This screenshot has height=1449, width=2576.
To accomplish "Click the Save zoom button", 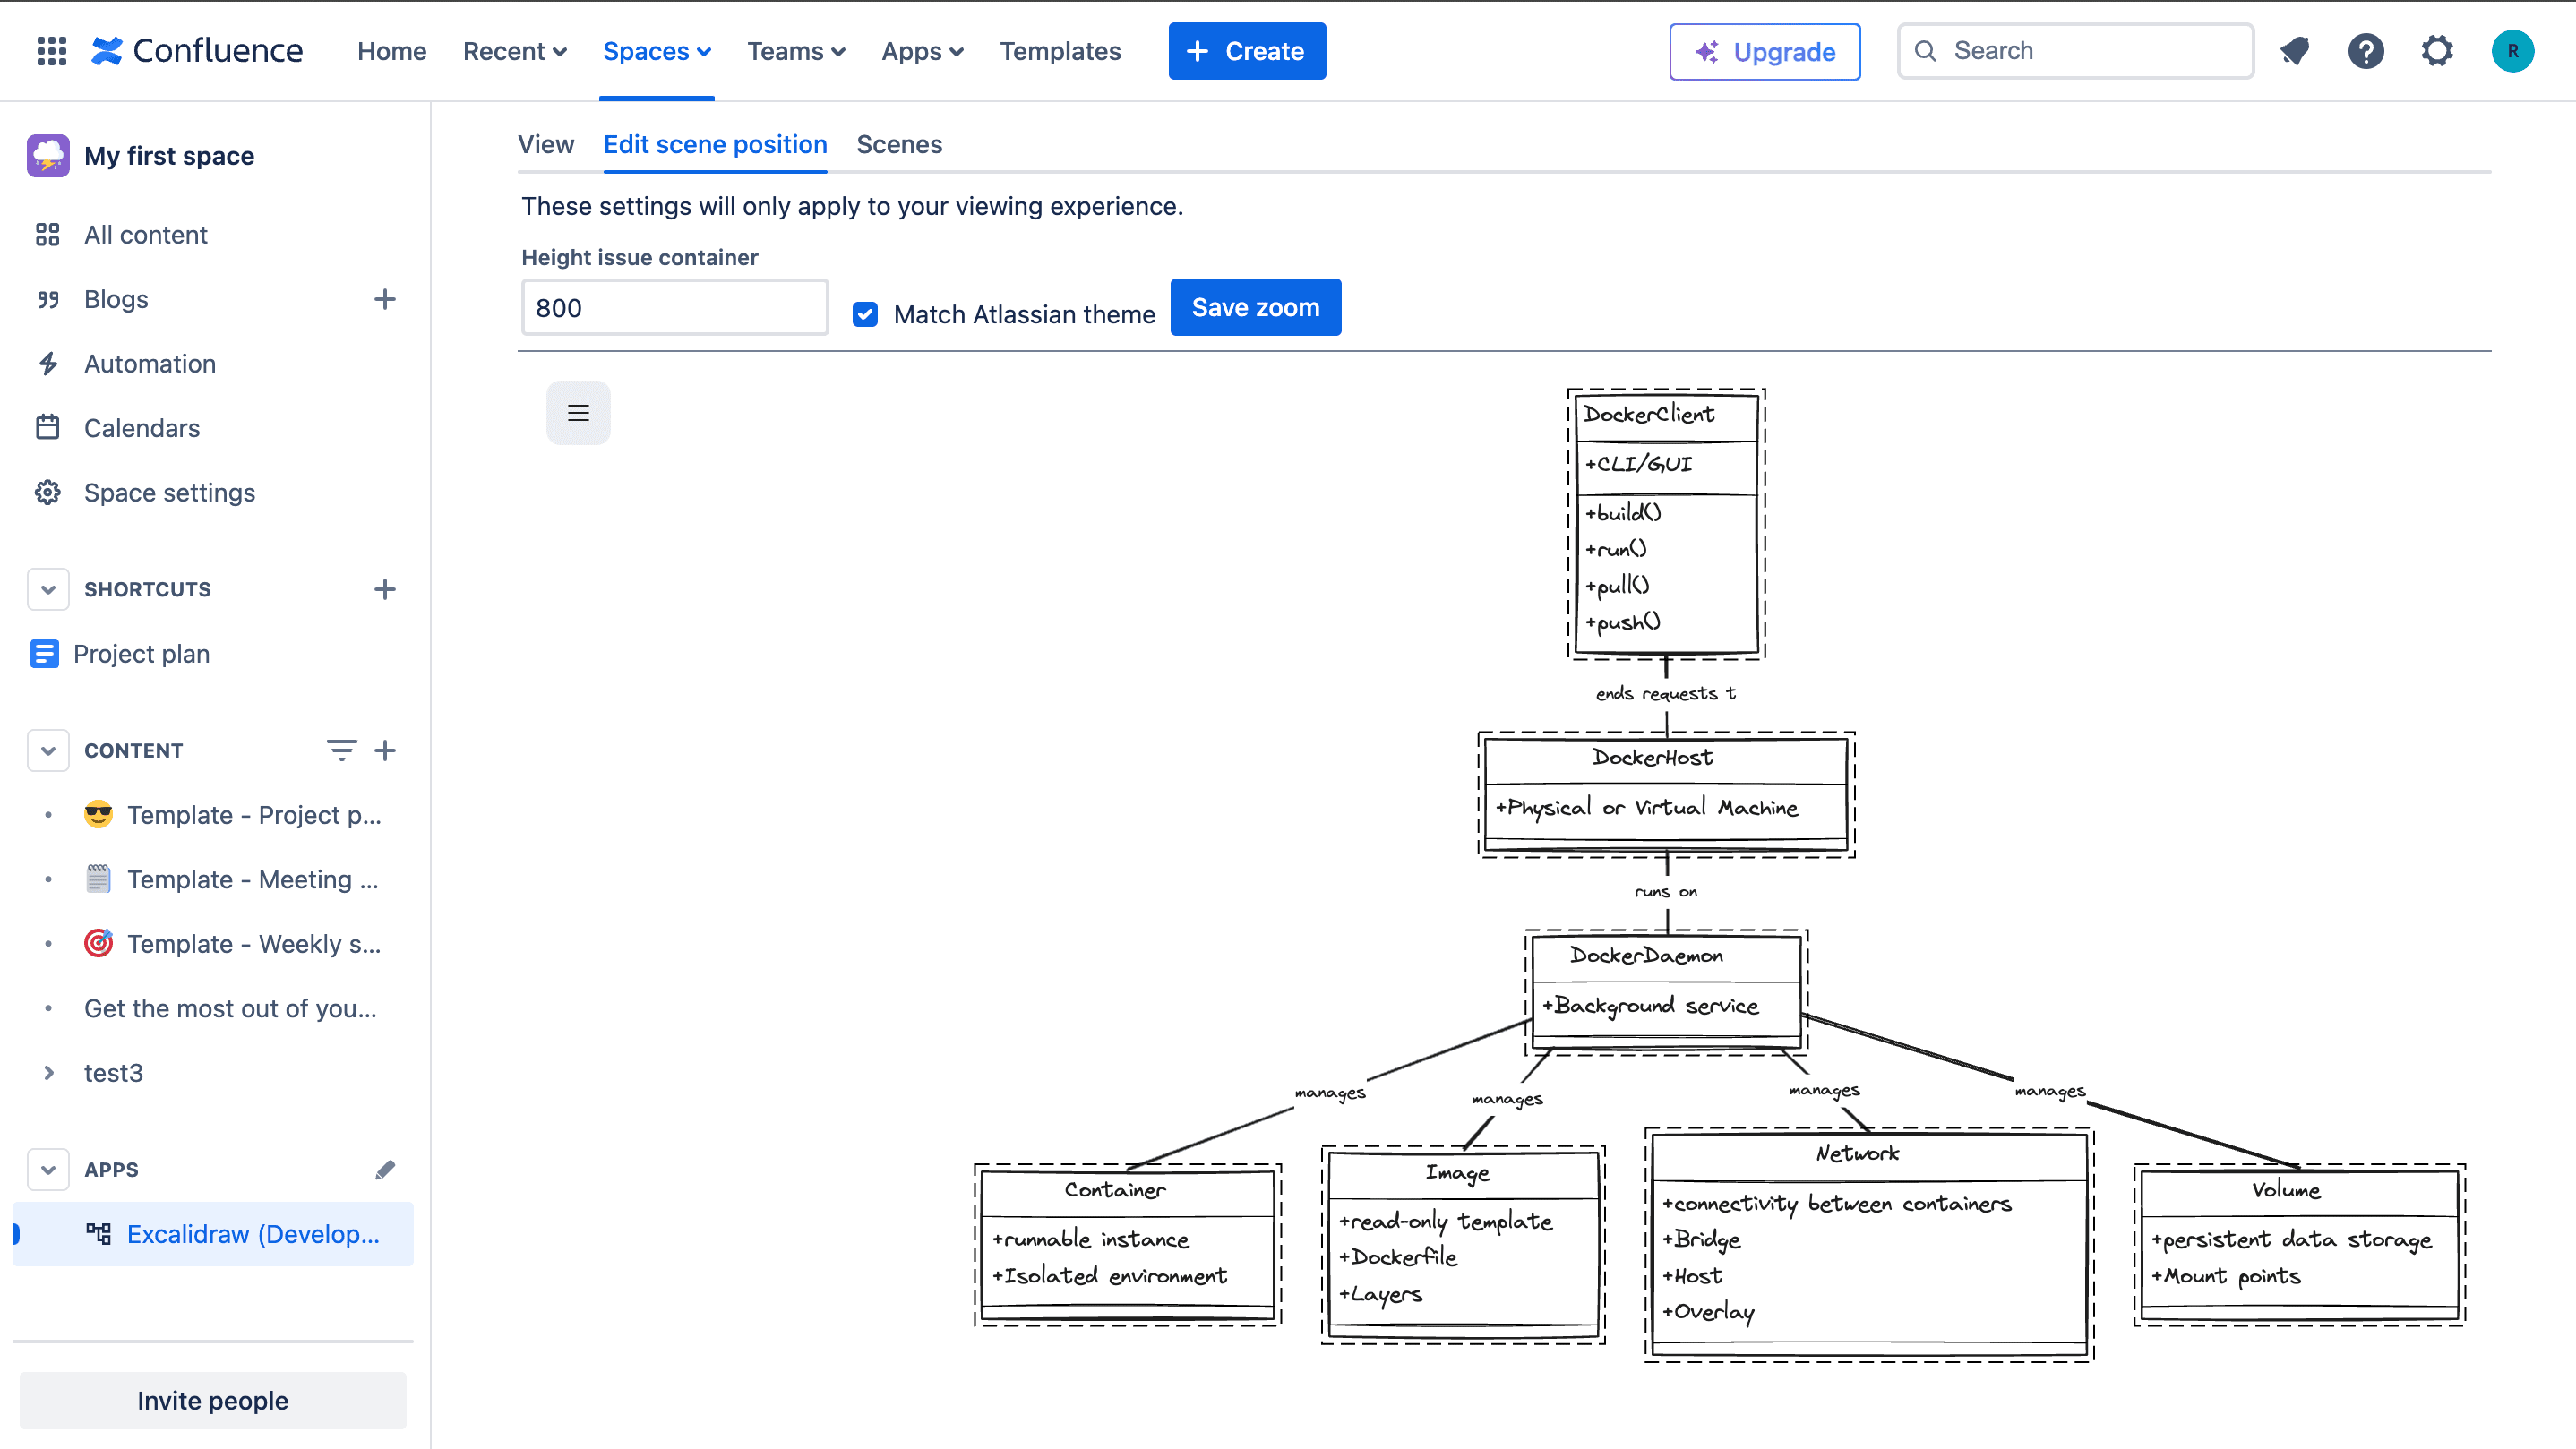I will click(x=1255, y=307).
